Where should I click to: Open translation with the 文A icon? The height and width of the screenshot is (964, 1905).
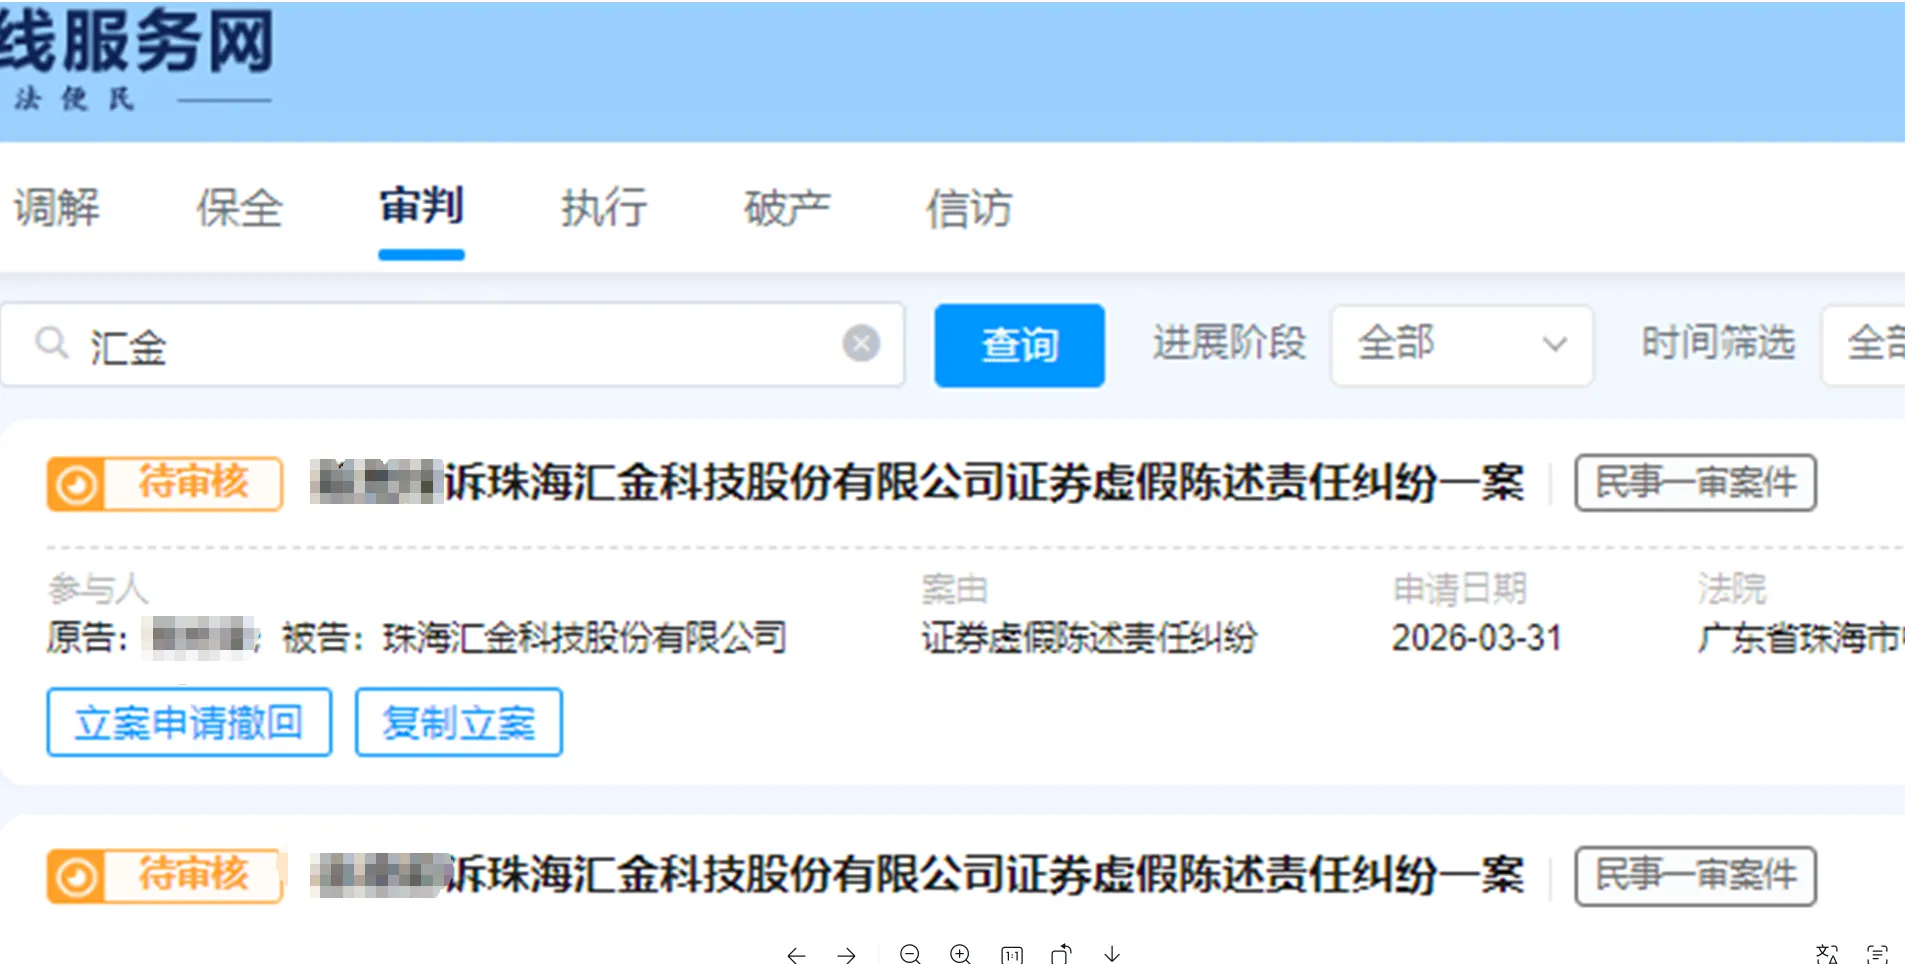pyautogui.click(x=1827, y=953)
